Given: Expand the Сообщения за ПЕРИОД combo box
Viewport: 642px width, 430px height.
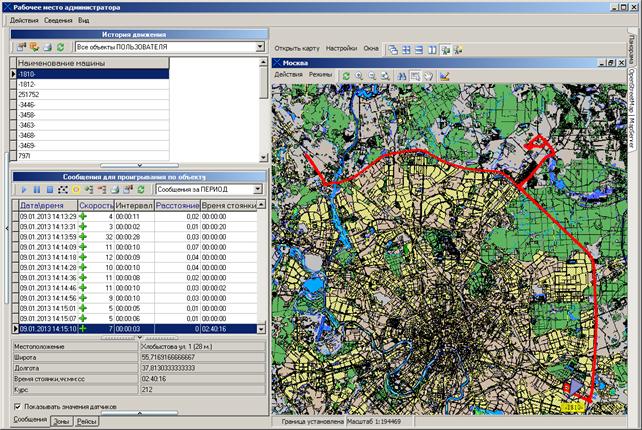Looking at the screenshot, I should [258, 189].
